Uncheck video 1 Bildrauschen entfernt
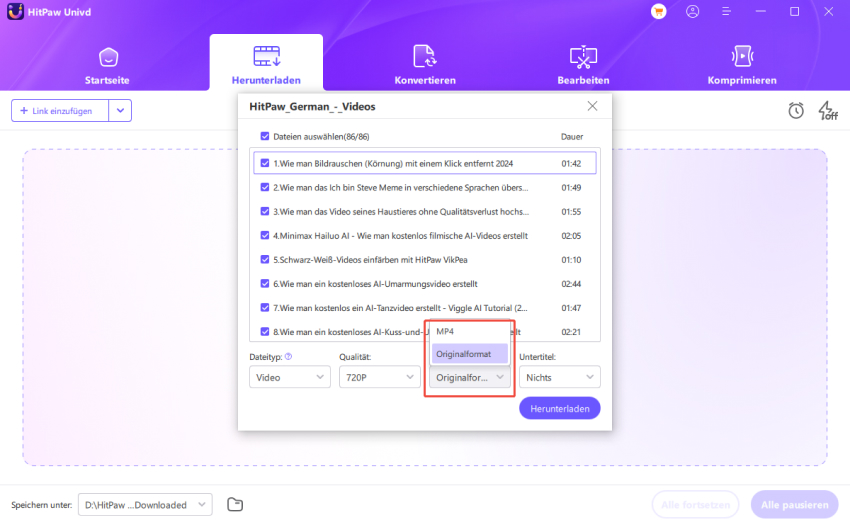 pos(265,163)
